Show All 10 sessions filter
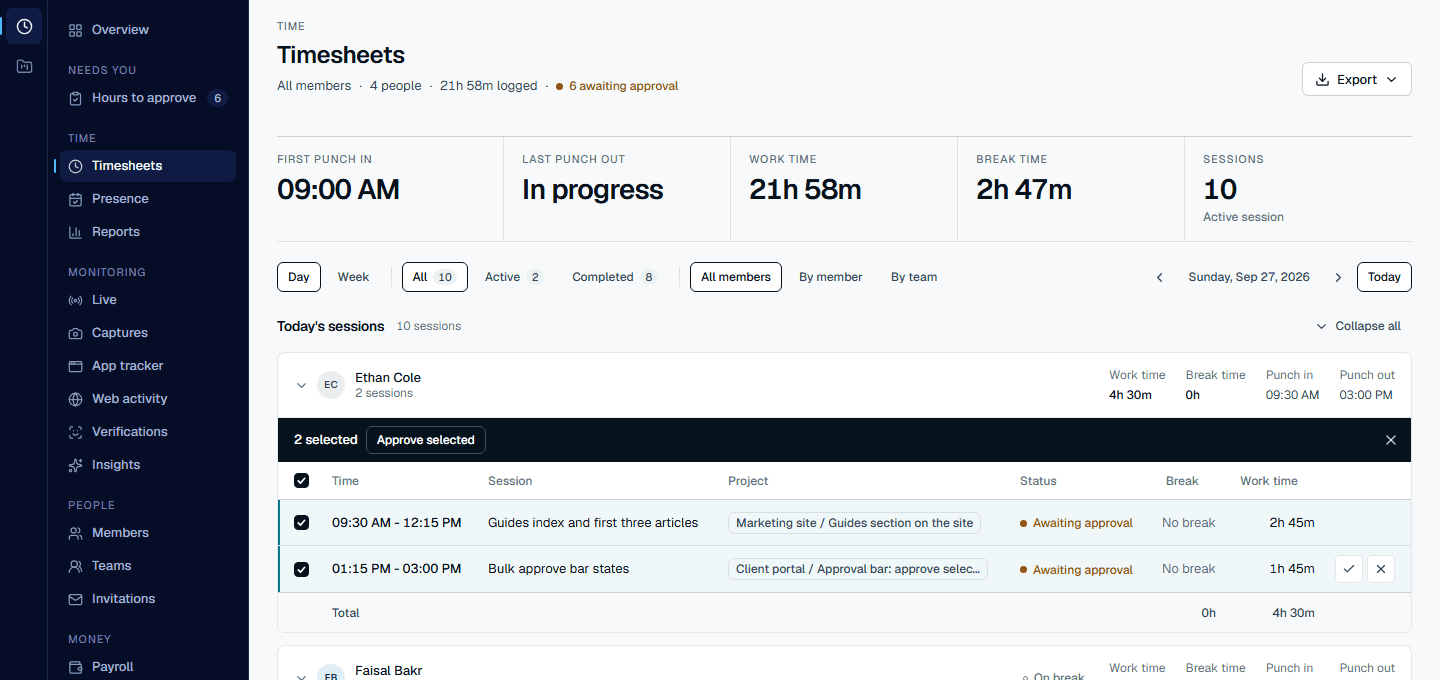Screen dimensions: 1440x680 point(434,277)
